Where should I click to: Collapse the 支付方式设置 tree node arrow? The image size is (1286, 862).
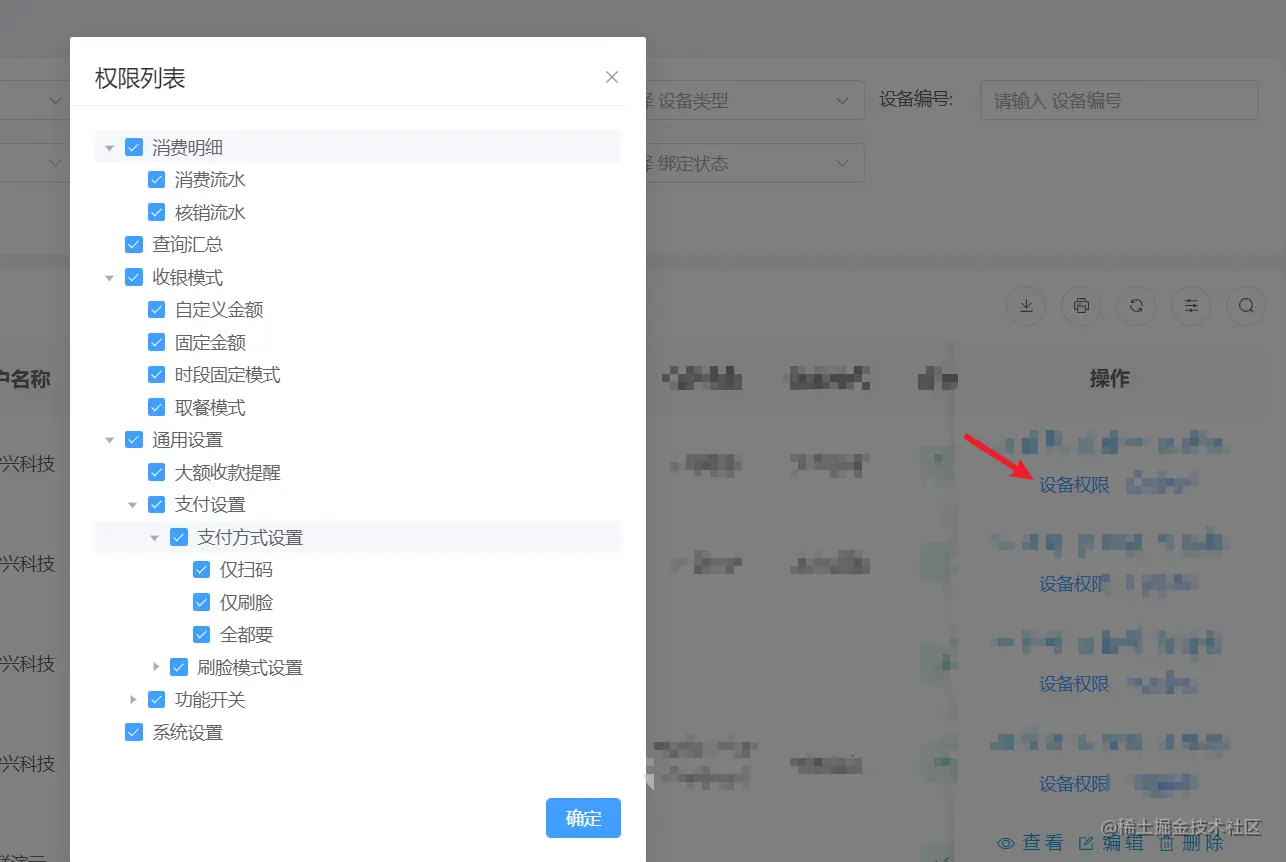(155, 537)
